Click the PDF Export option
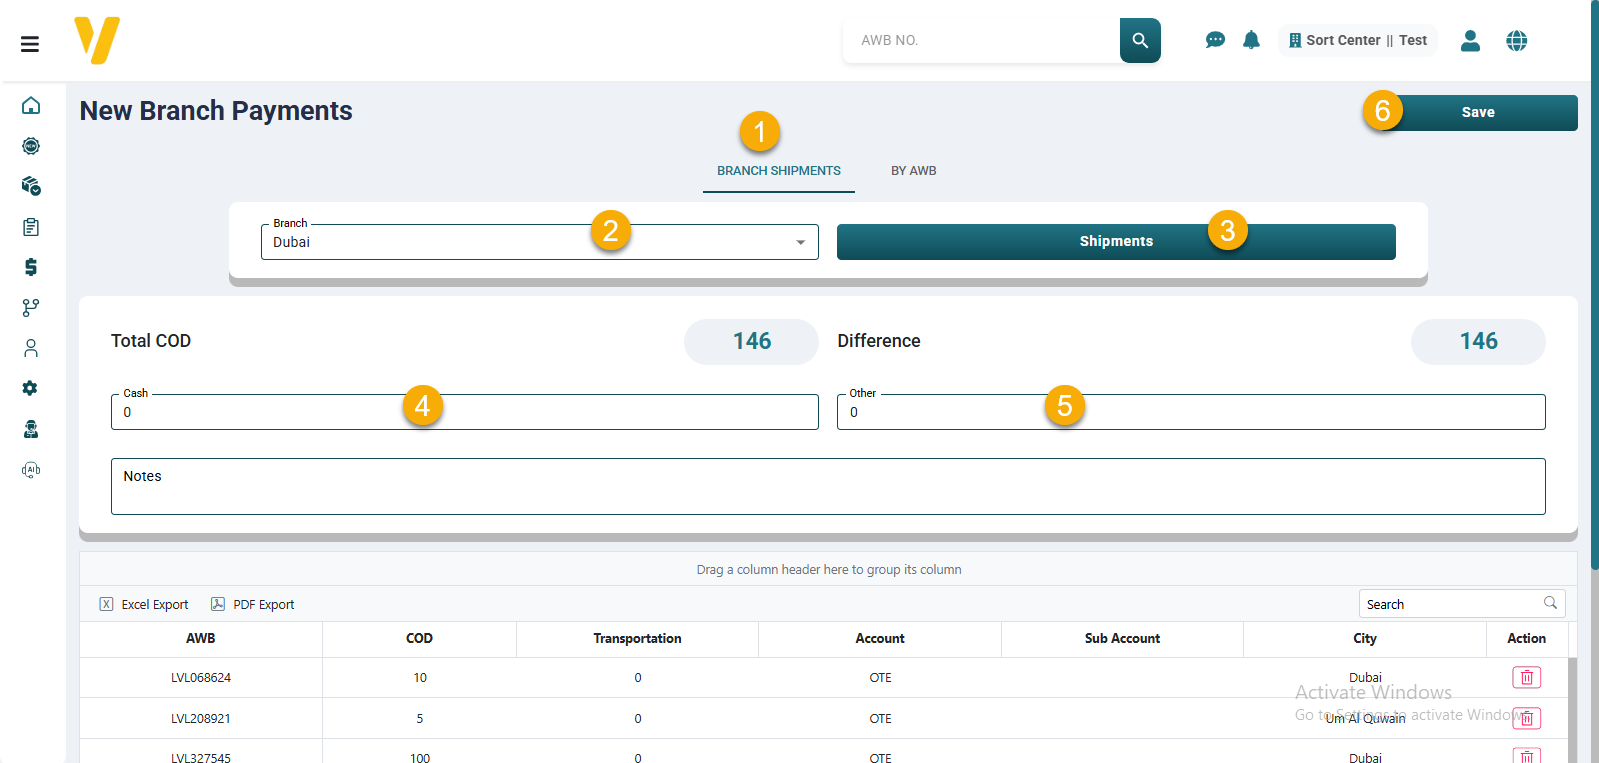This screenshot has height=763, width=1599. point(253,604)
